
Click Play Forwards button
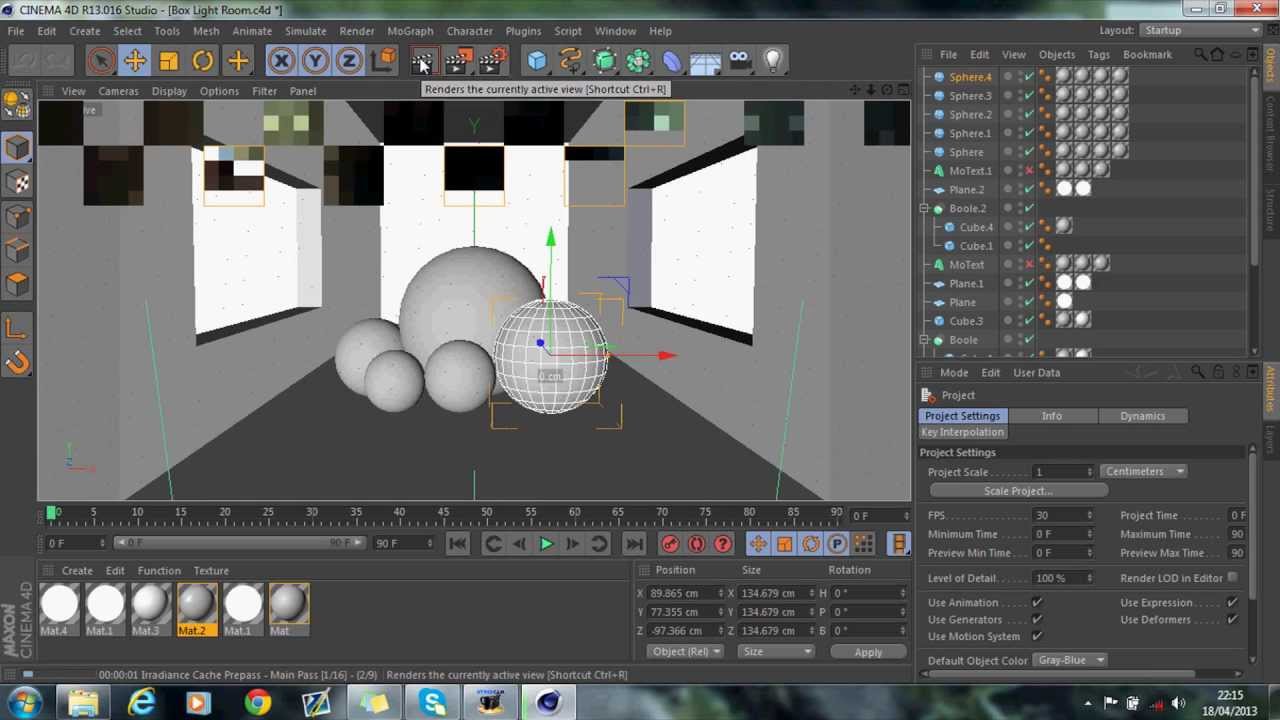(546, 544)
